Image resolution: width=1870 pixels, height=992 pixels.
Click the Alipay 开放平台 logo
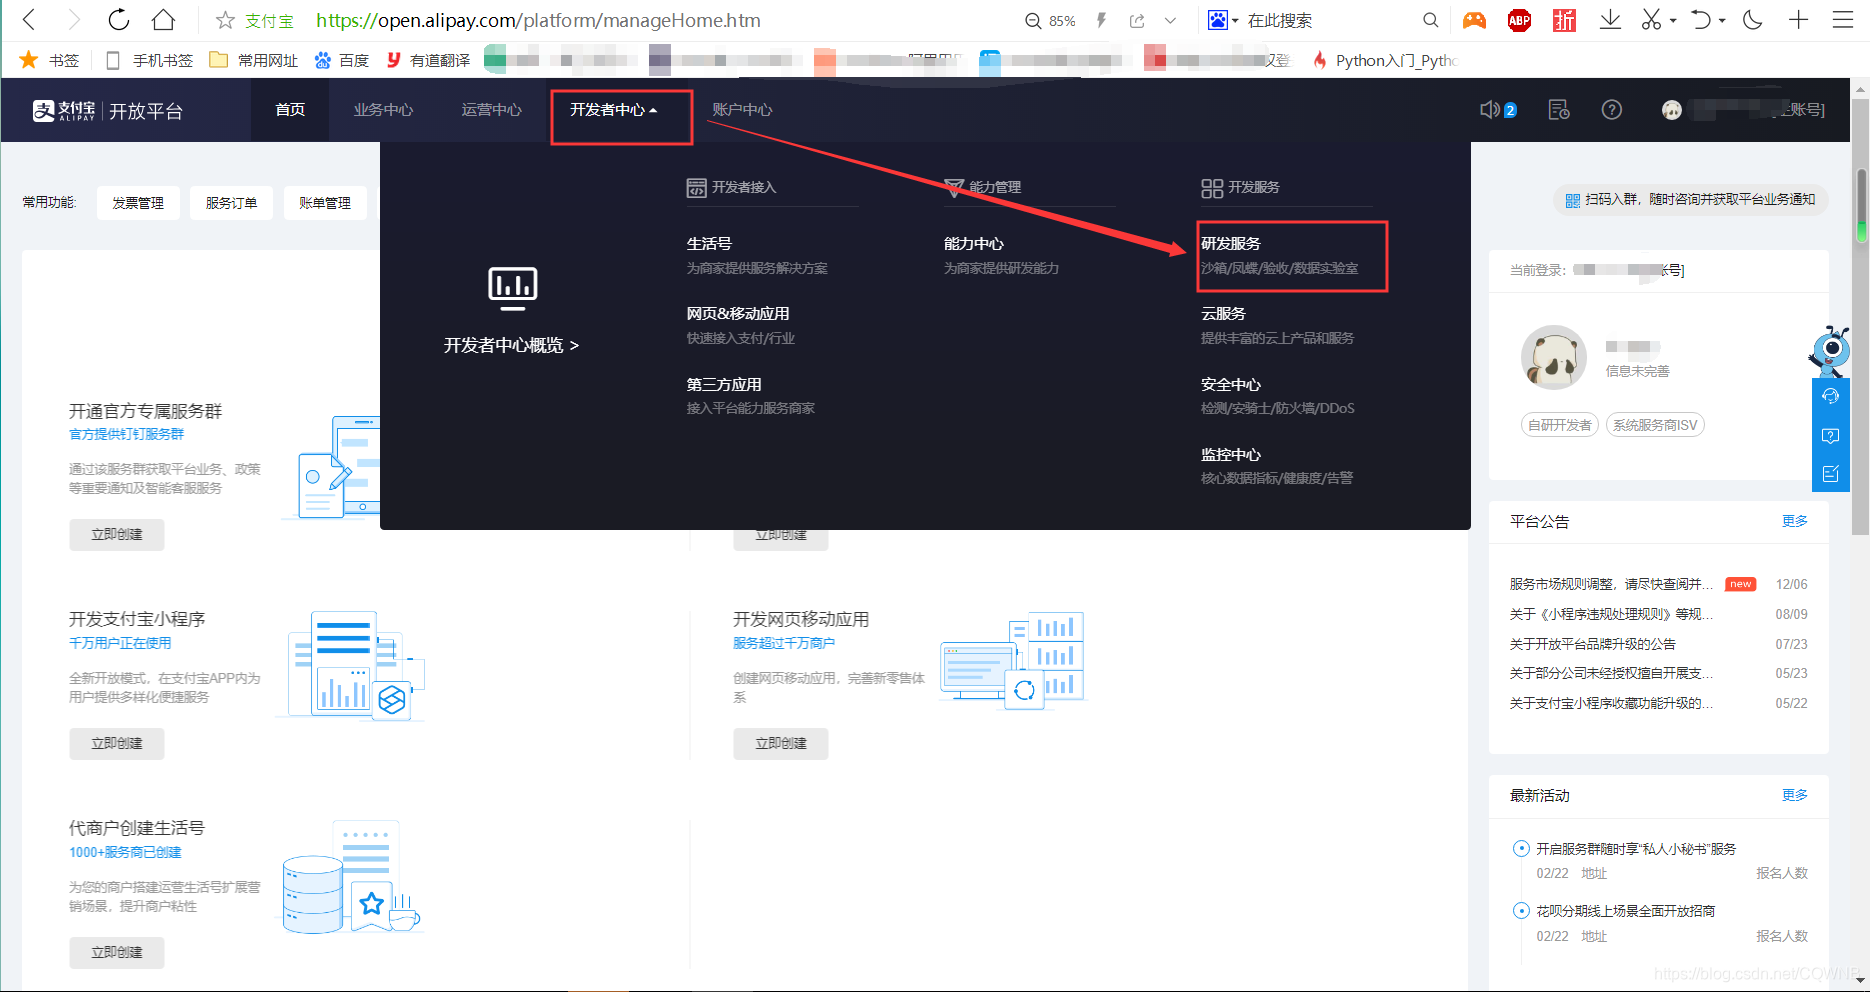tap(108, 111)
